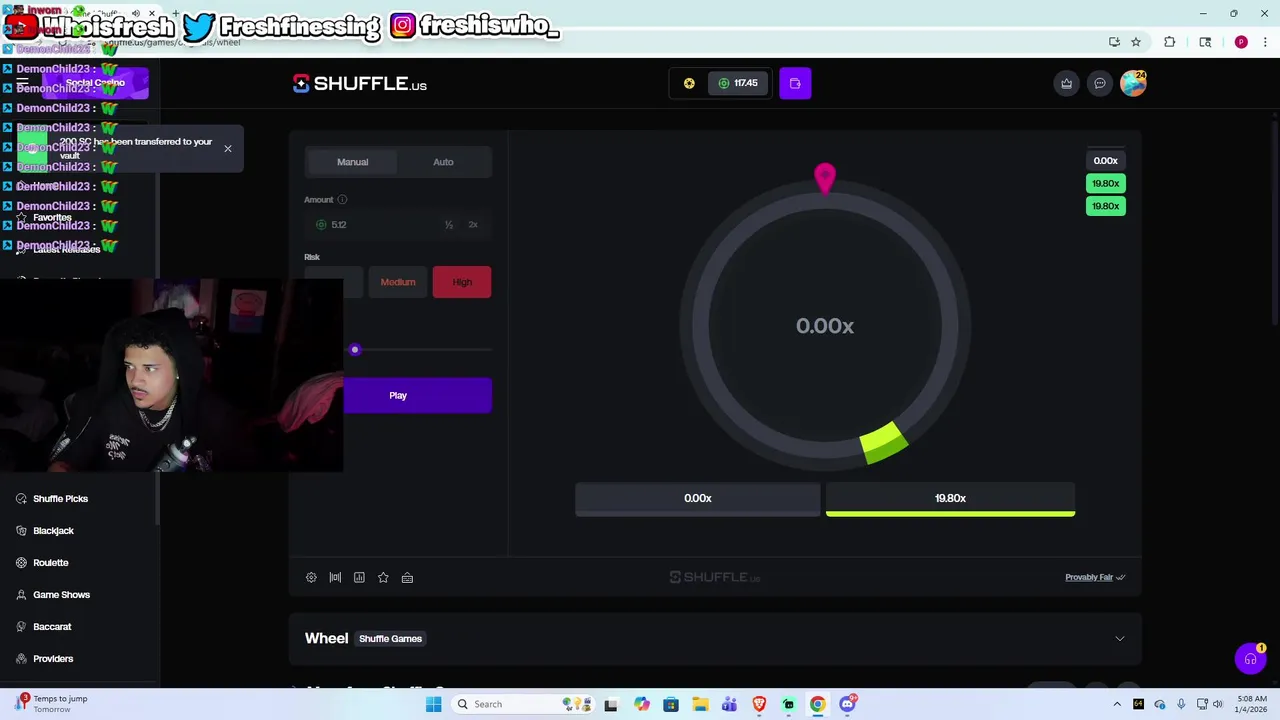Open taskbar clock showing 5:08 AM

[1251, 704]
